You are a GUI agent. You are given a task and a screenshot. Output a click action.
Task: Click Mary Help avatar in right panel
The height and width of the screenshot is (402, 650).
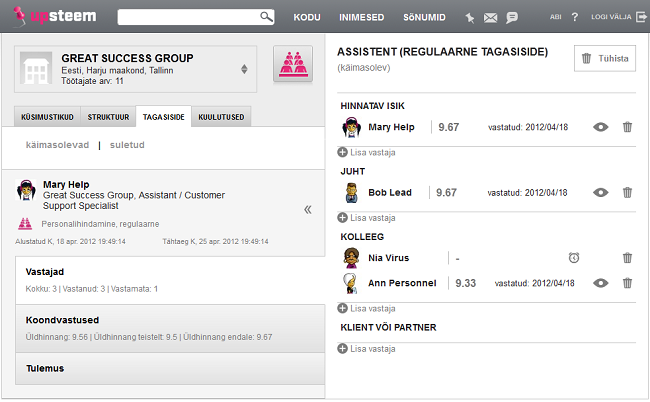point(352,127)
